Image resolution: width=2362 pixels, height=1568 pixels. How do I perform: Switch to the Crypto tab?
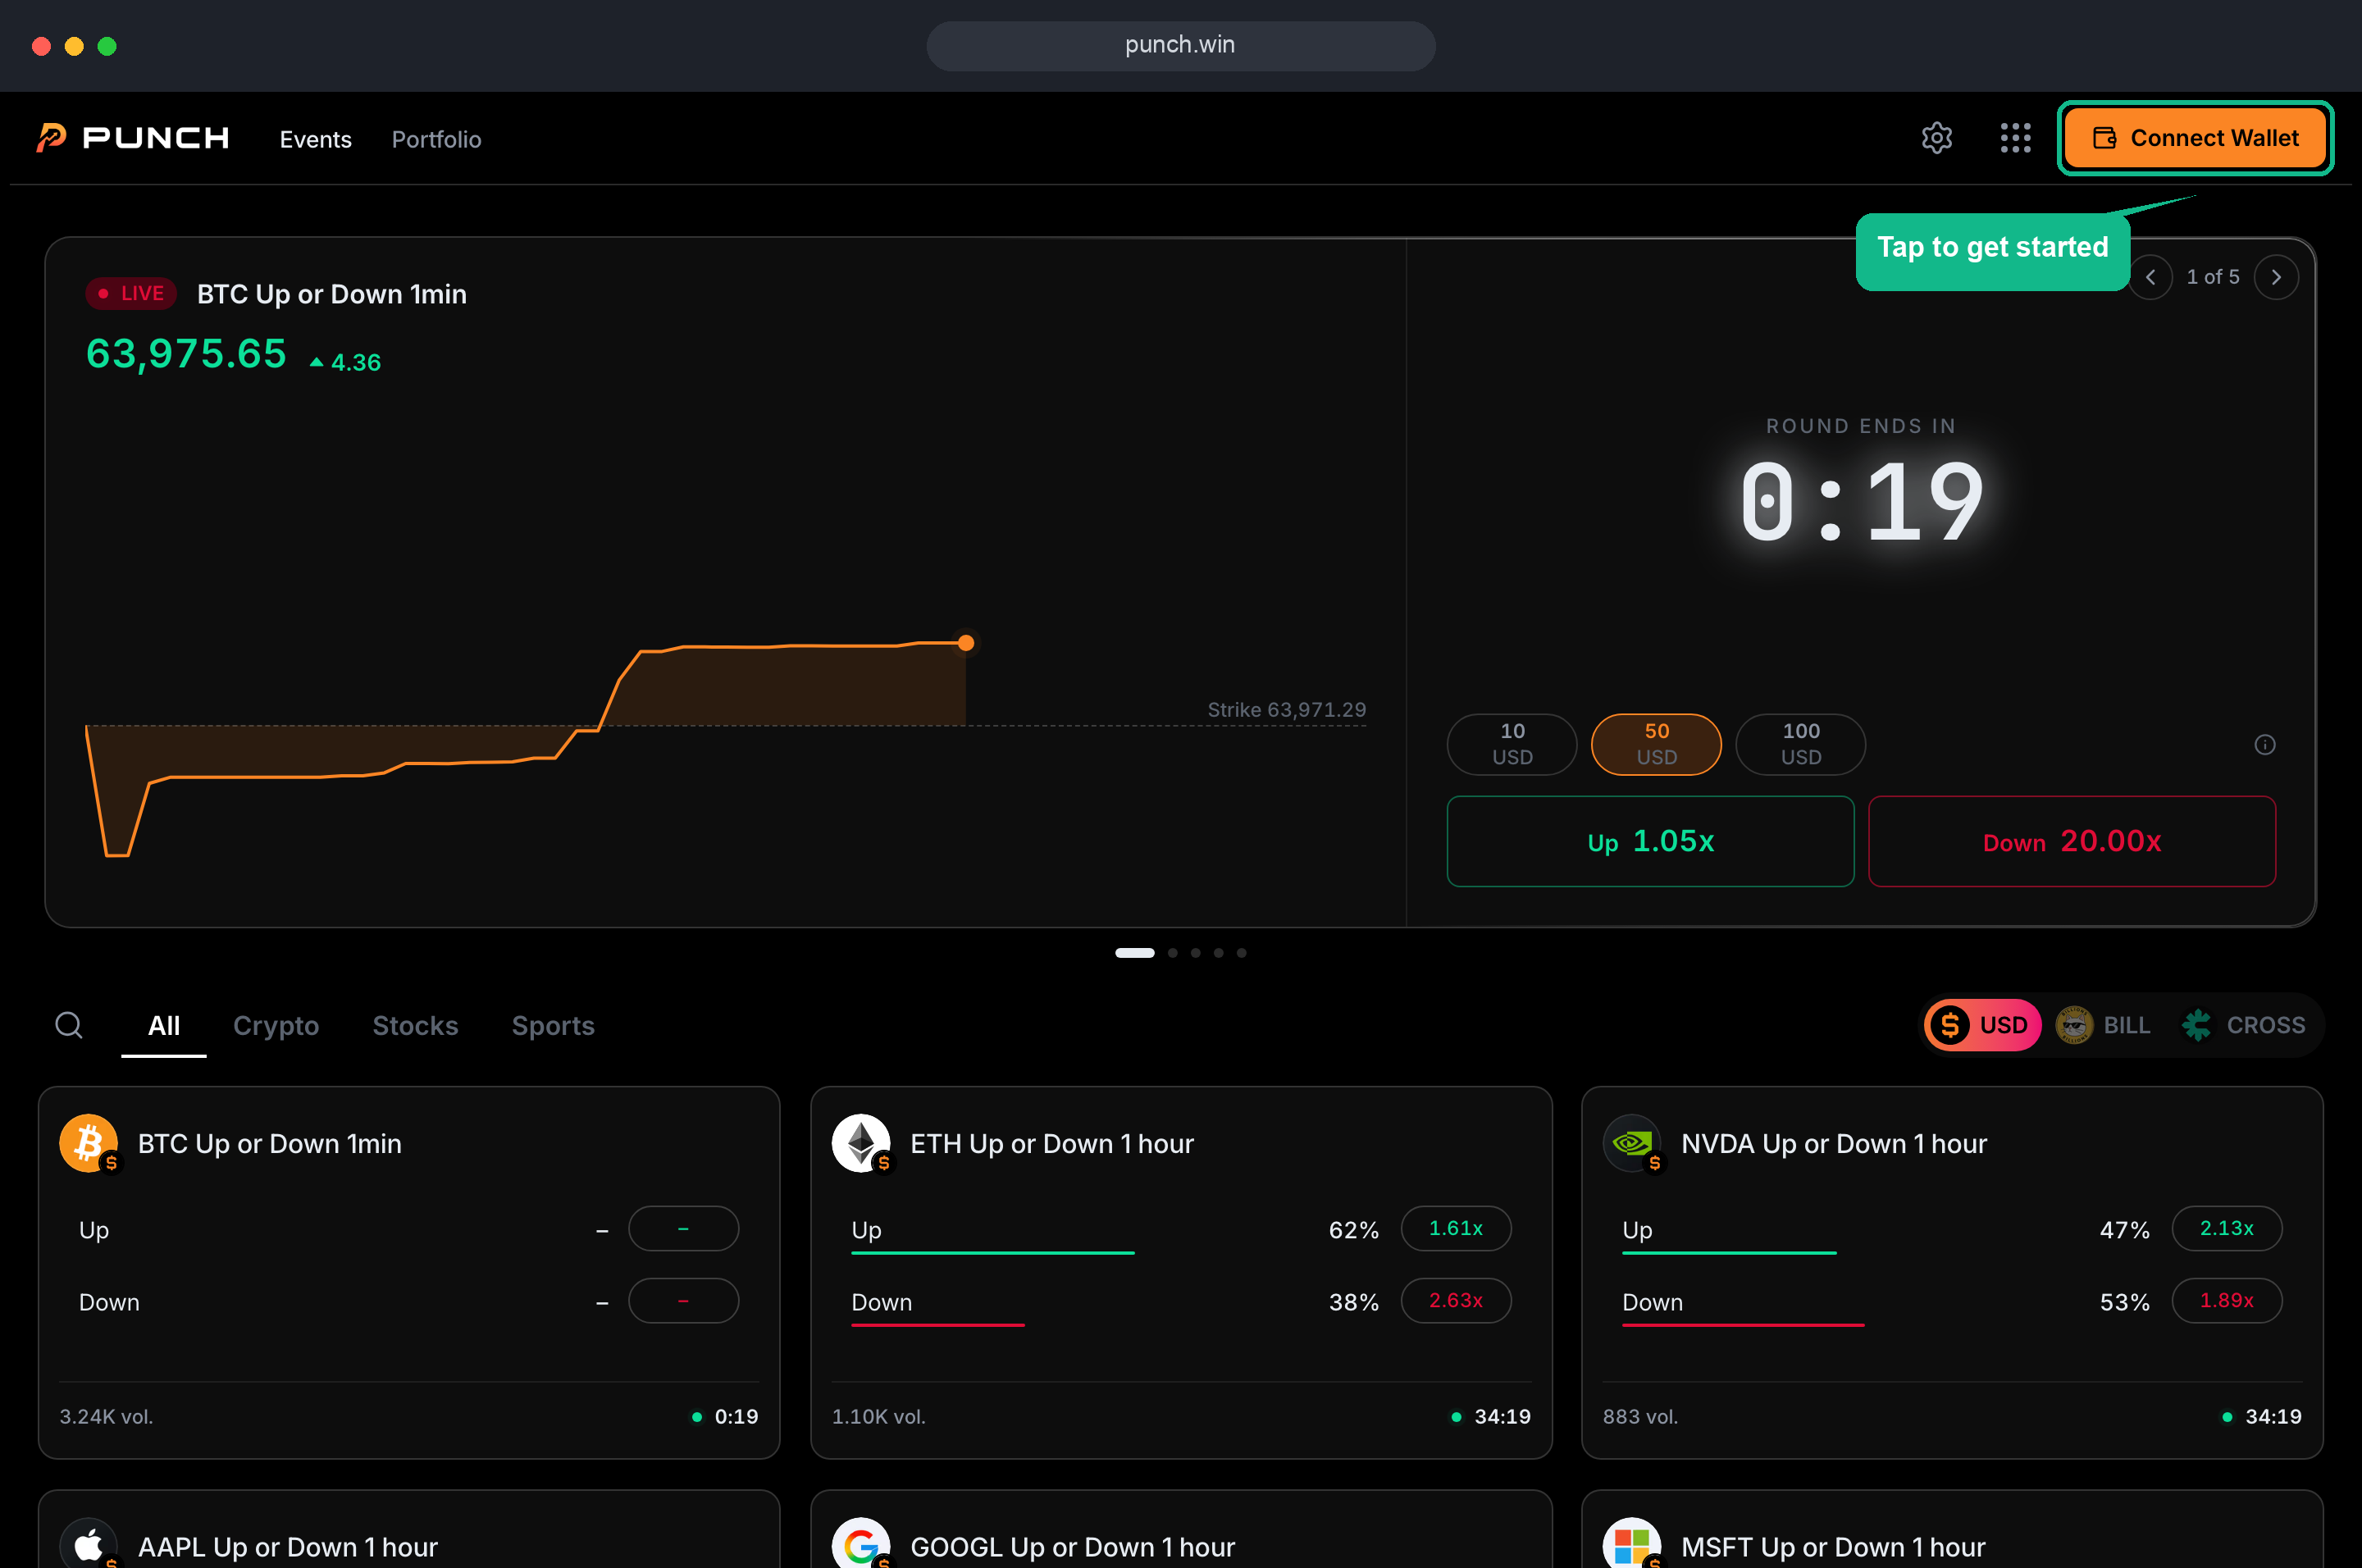pos(276,1025)
